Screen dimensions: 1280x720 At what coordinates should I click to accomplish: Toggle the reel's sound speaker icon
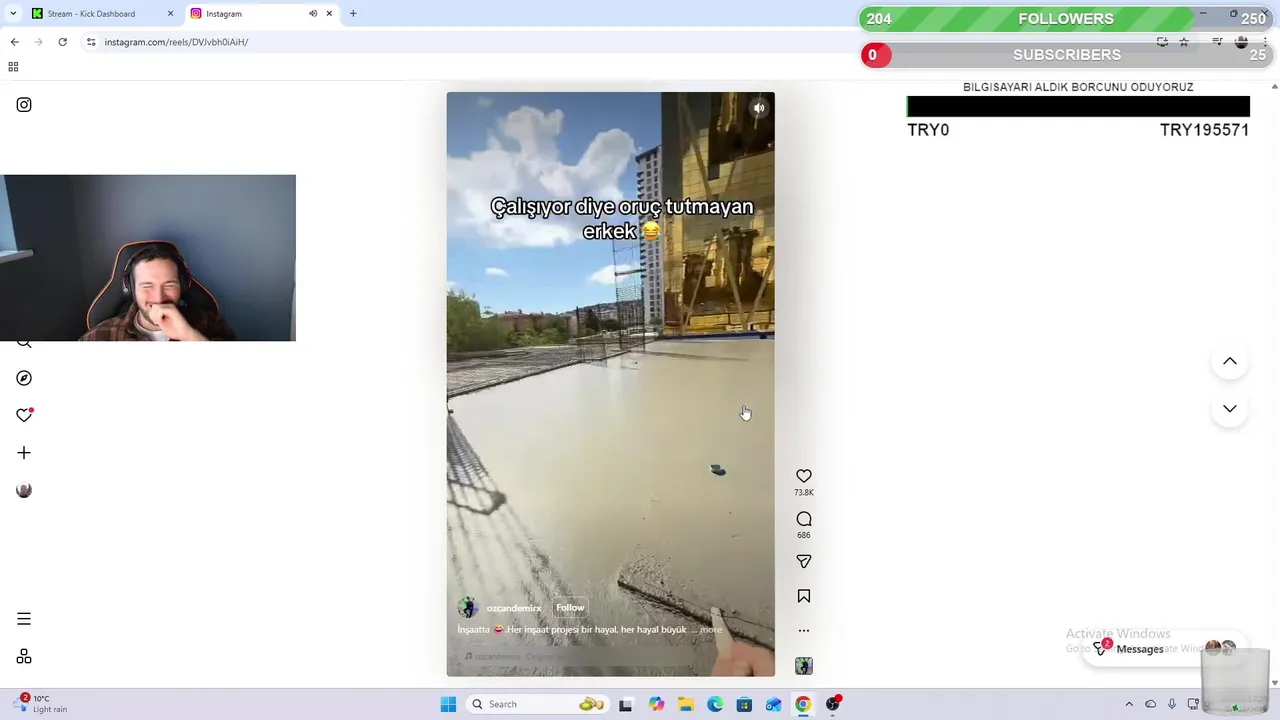pos(759,108)
